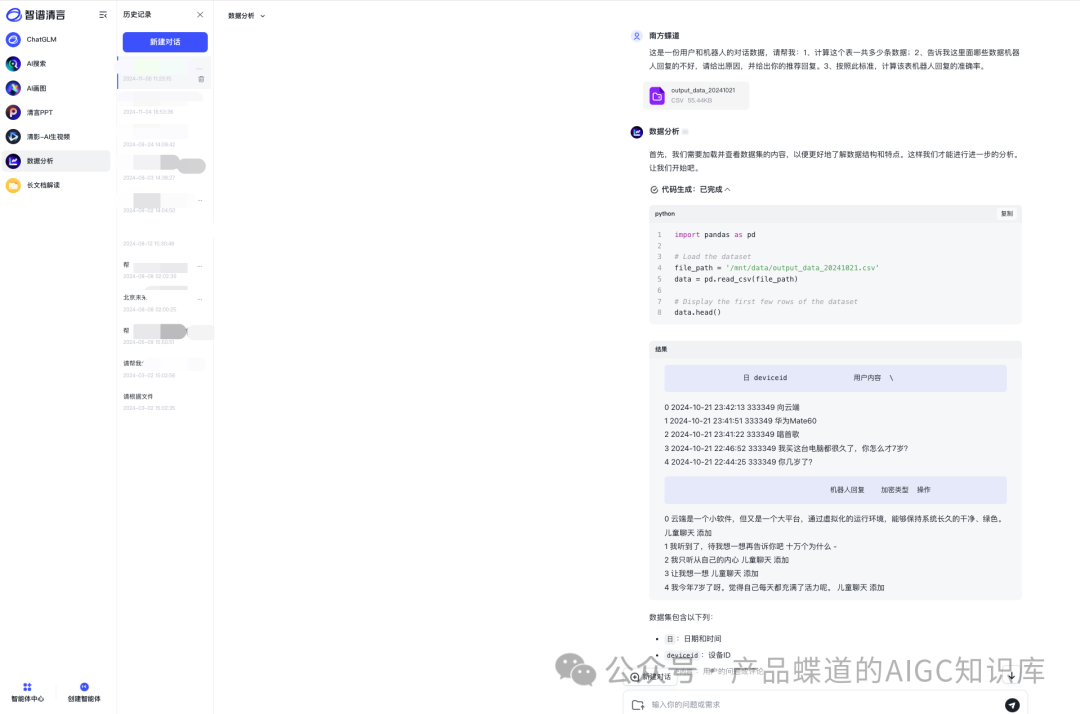Click the deviceid column header
The width and height of the screenshot is (1080, 714).
770,378
